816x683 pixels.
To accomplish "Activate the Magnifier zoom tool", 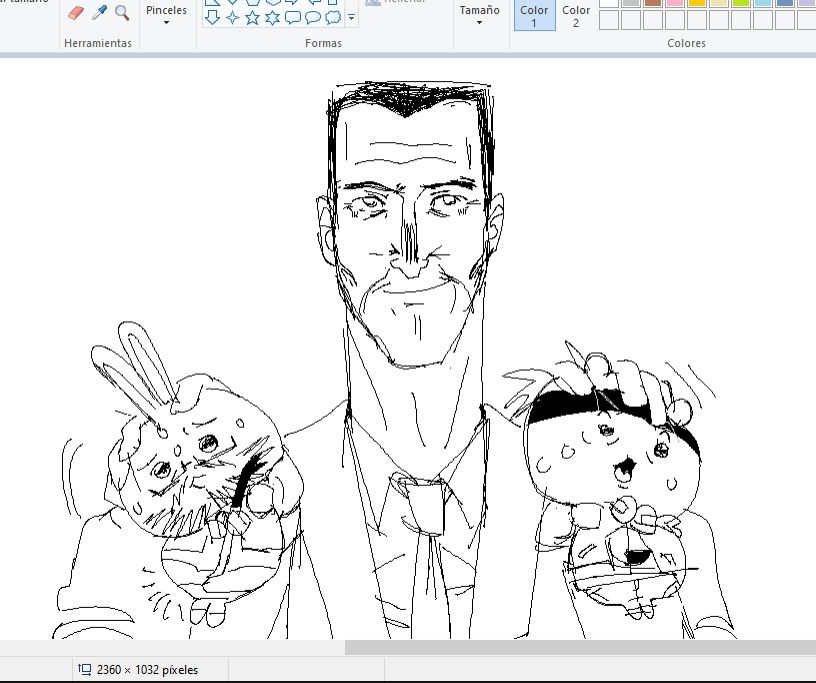I will [x=122, y=13].
